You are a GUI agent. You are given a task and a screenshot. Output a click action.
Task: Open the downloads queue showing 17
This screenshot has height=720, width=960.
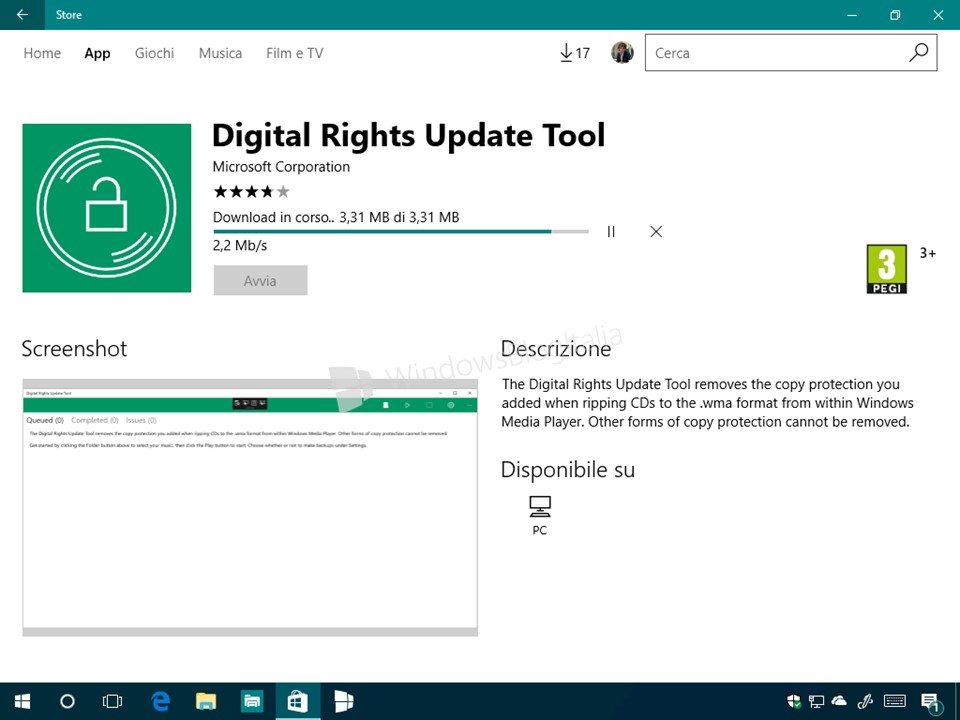[574, 53]
